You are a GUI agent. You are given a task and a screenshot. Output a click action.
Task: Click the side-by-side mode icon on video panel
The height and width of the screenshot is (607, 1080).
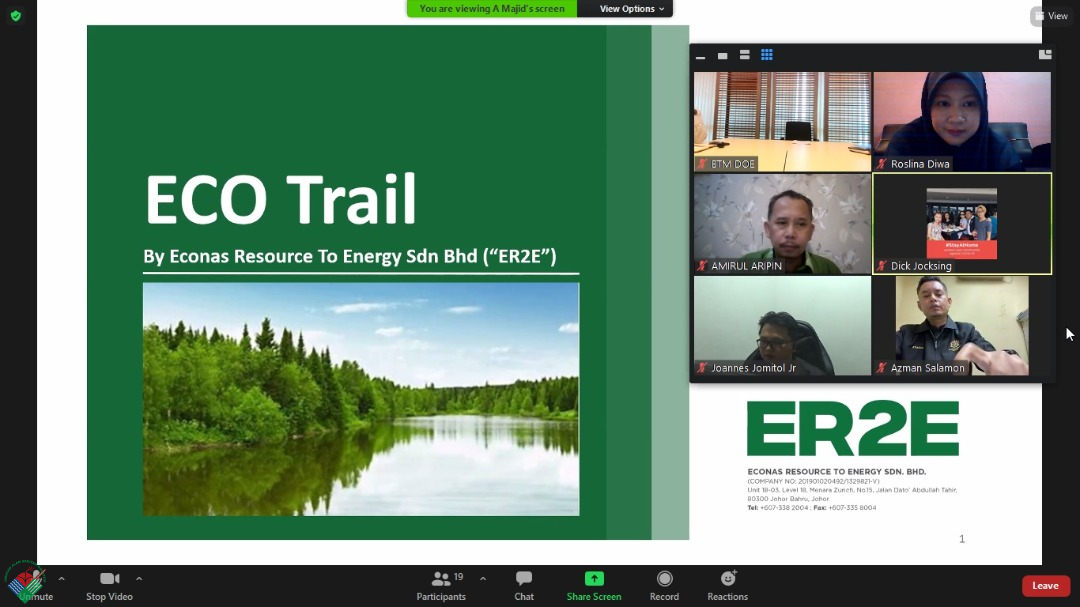(x=1045, y=54)
